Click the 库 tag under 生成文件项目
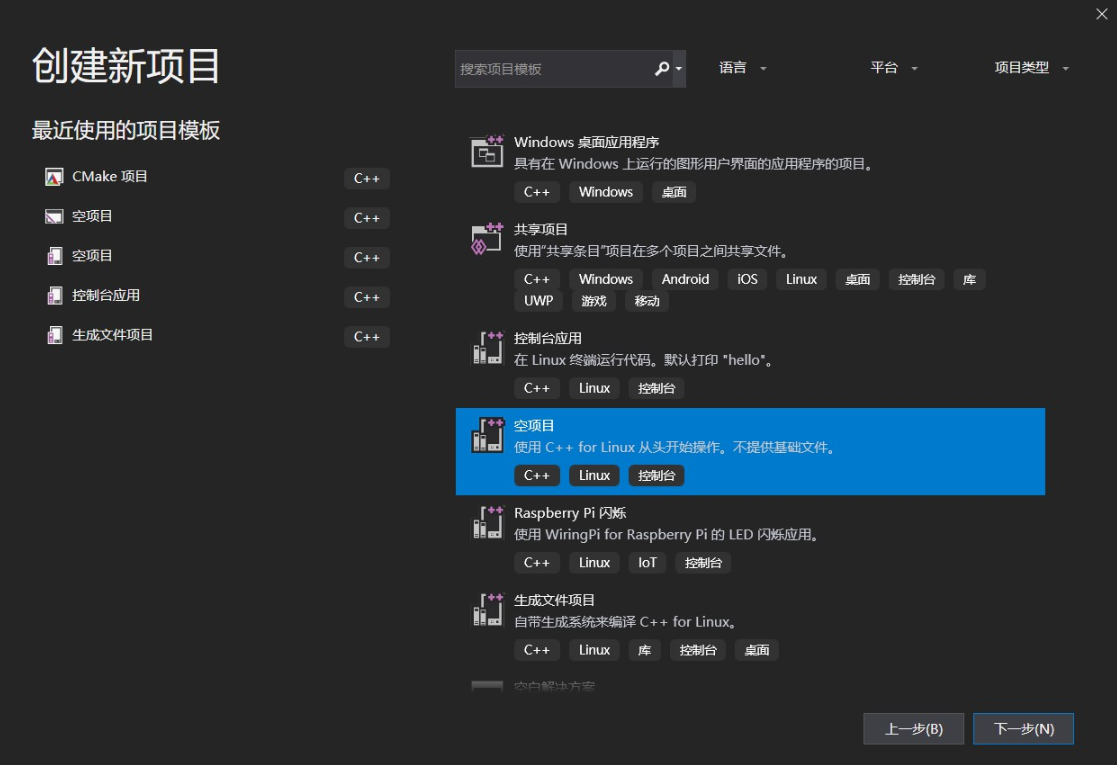This screenshot has height=765, width=1117. click(645, 650)
